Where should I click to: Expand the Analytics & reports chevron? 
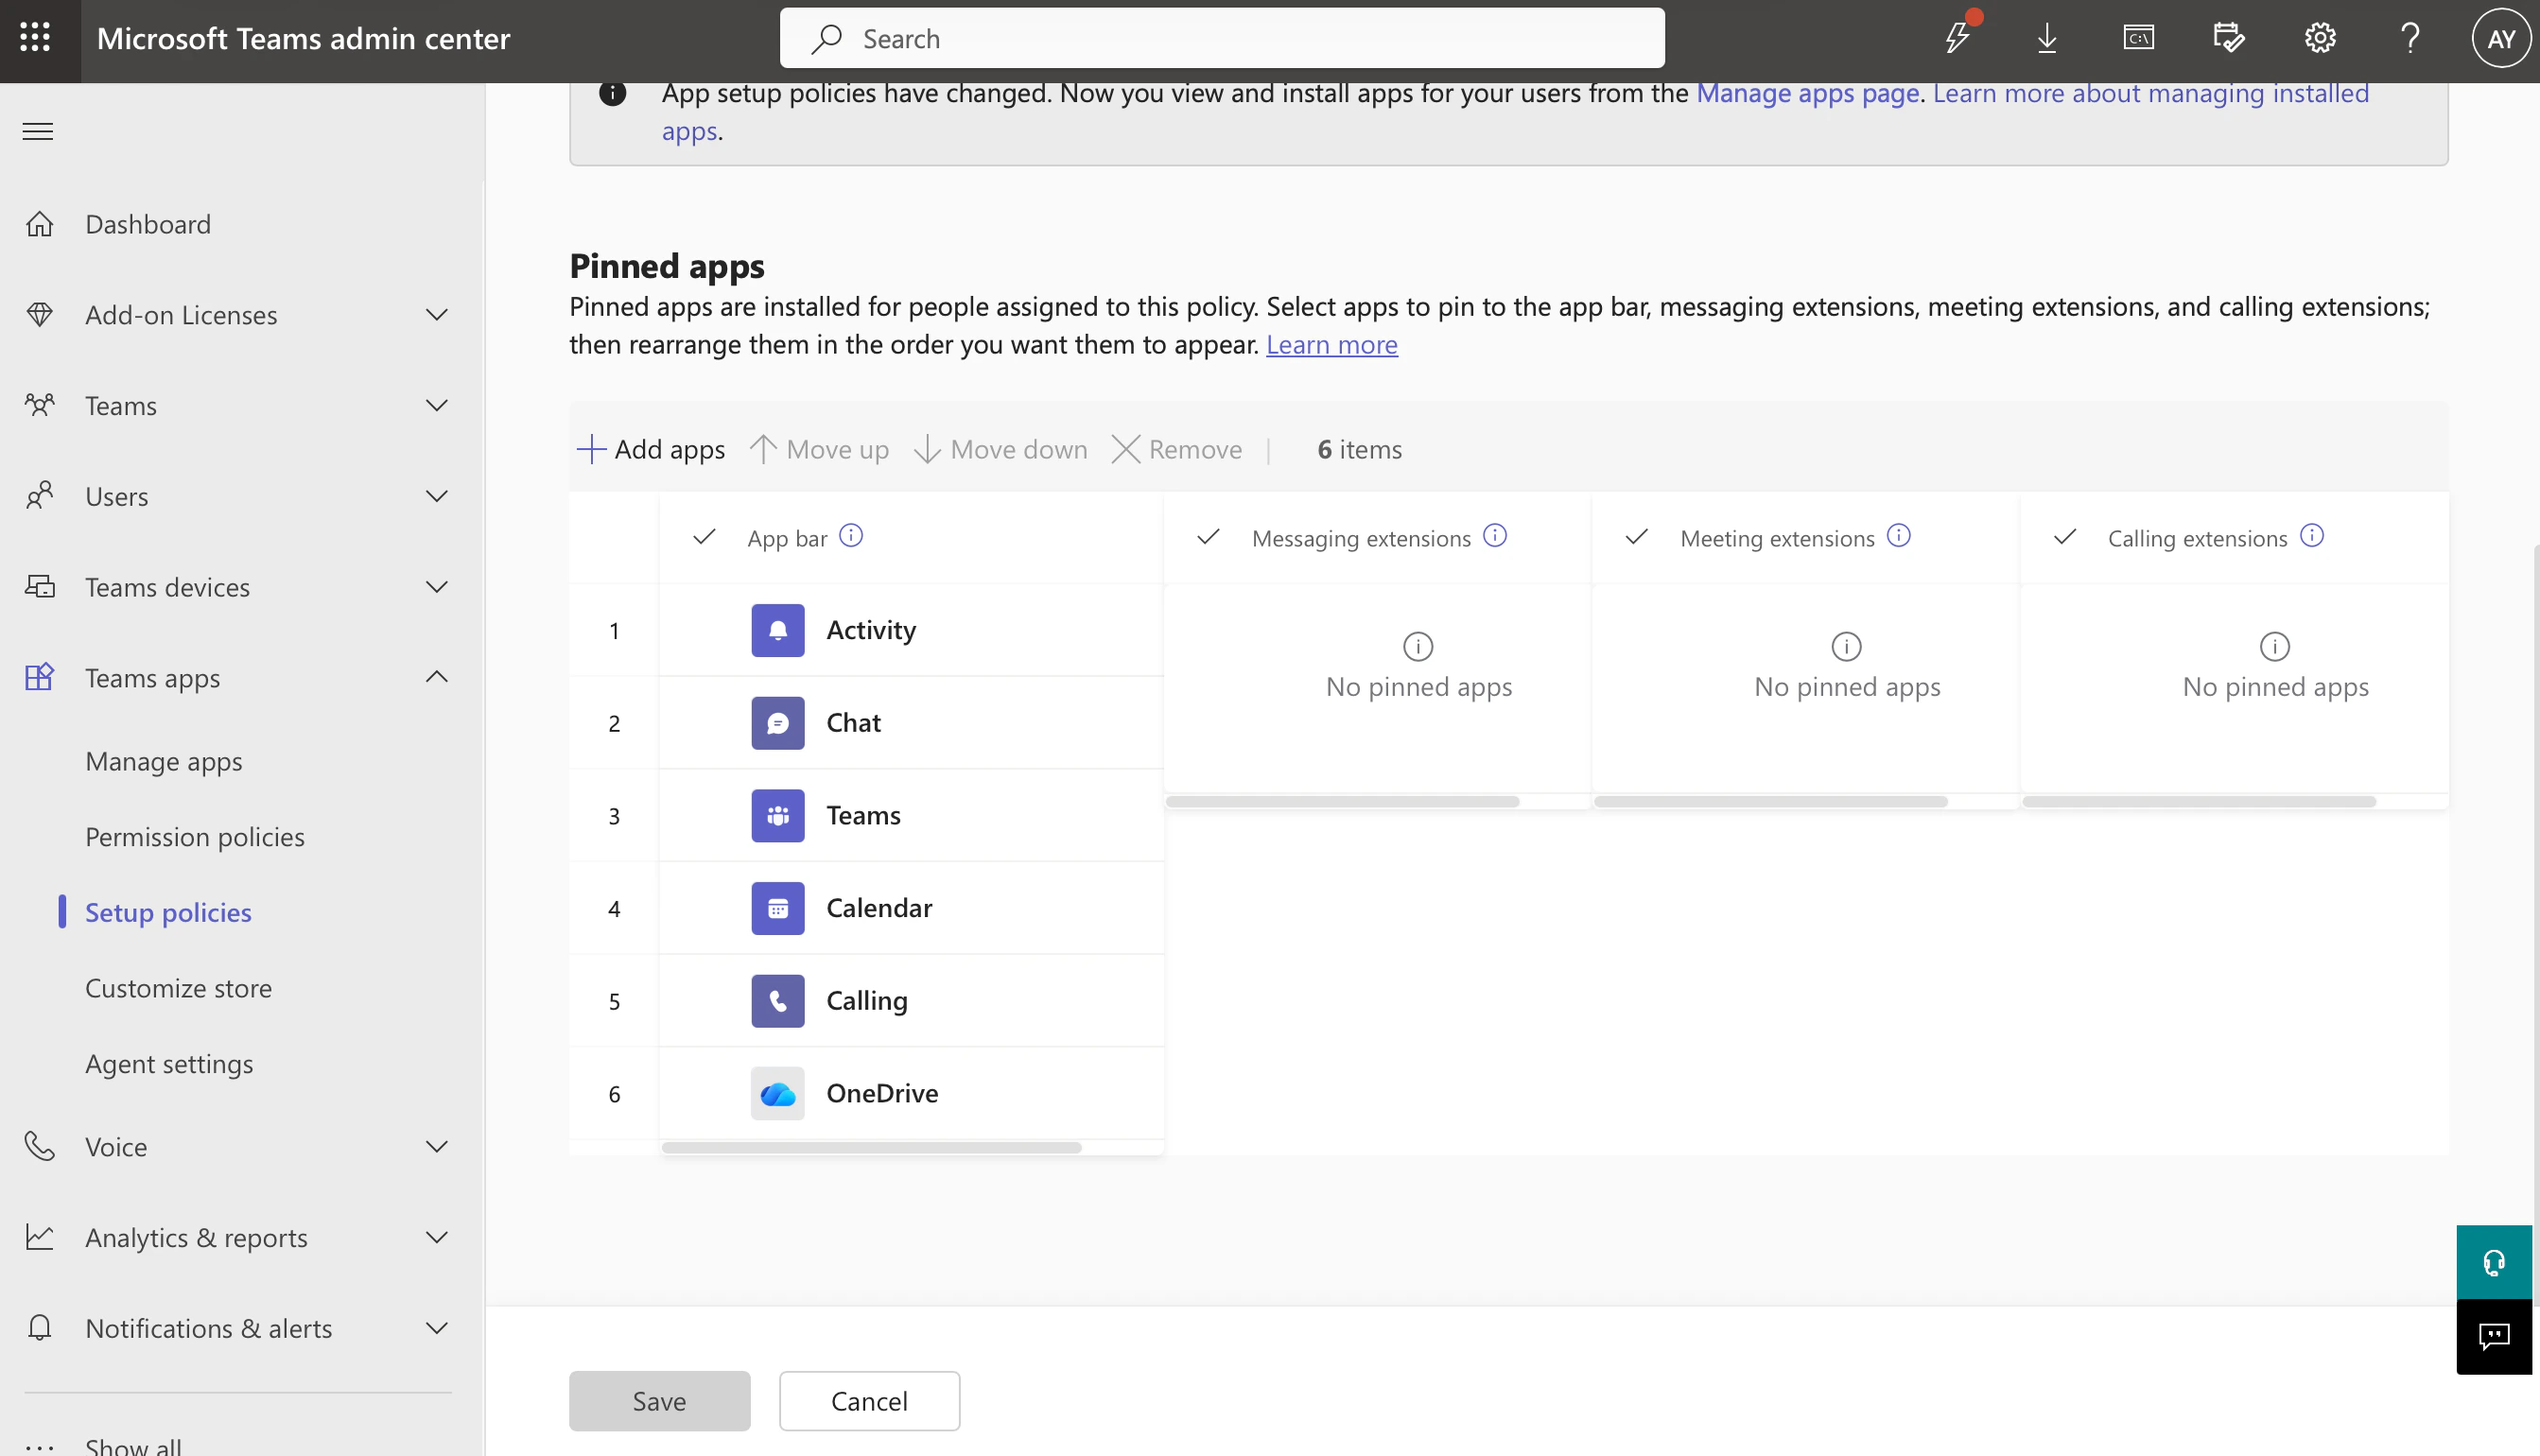tap(437, 1237)
